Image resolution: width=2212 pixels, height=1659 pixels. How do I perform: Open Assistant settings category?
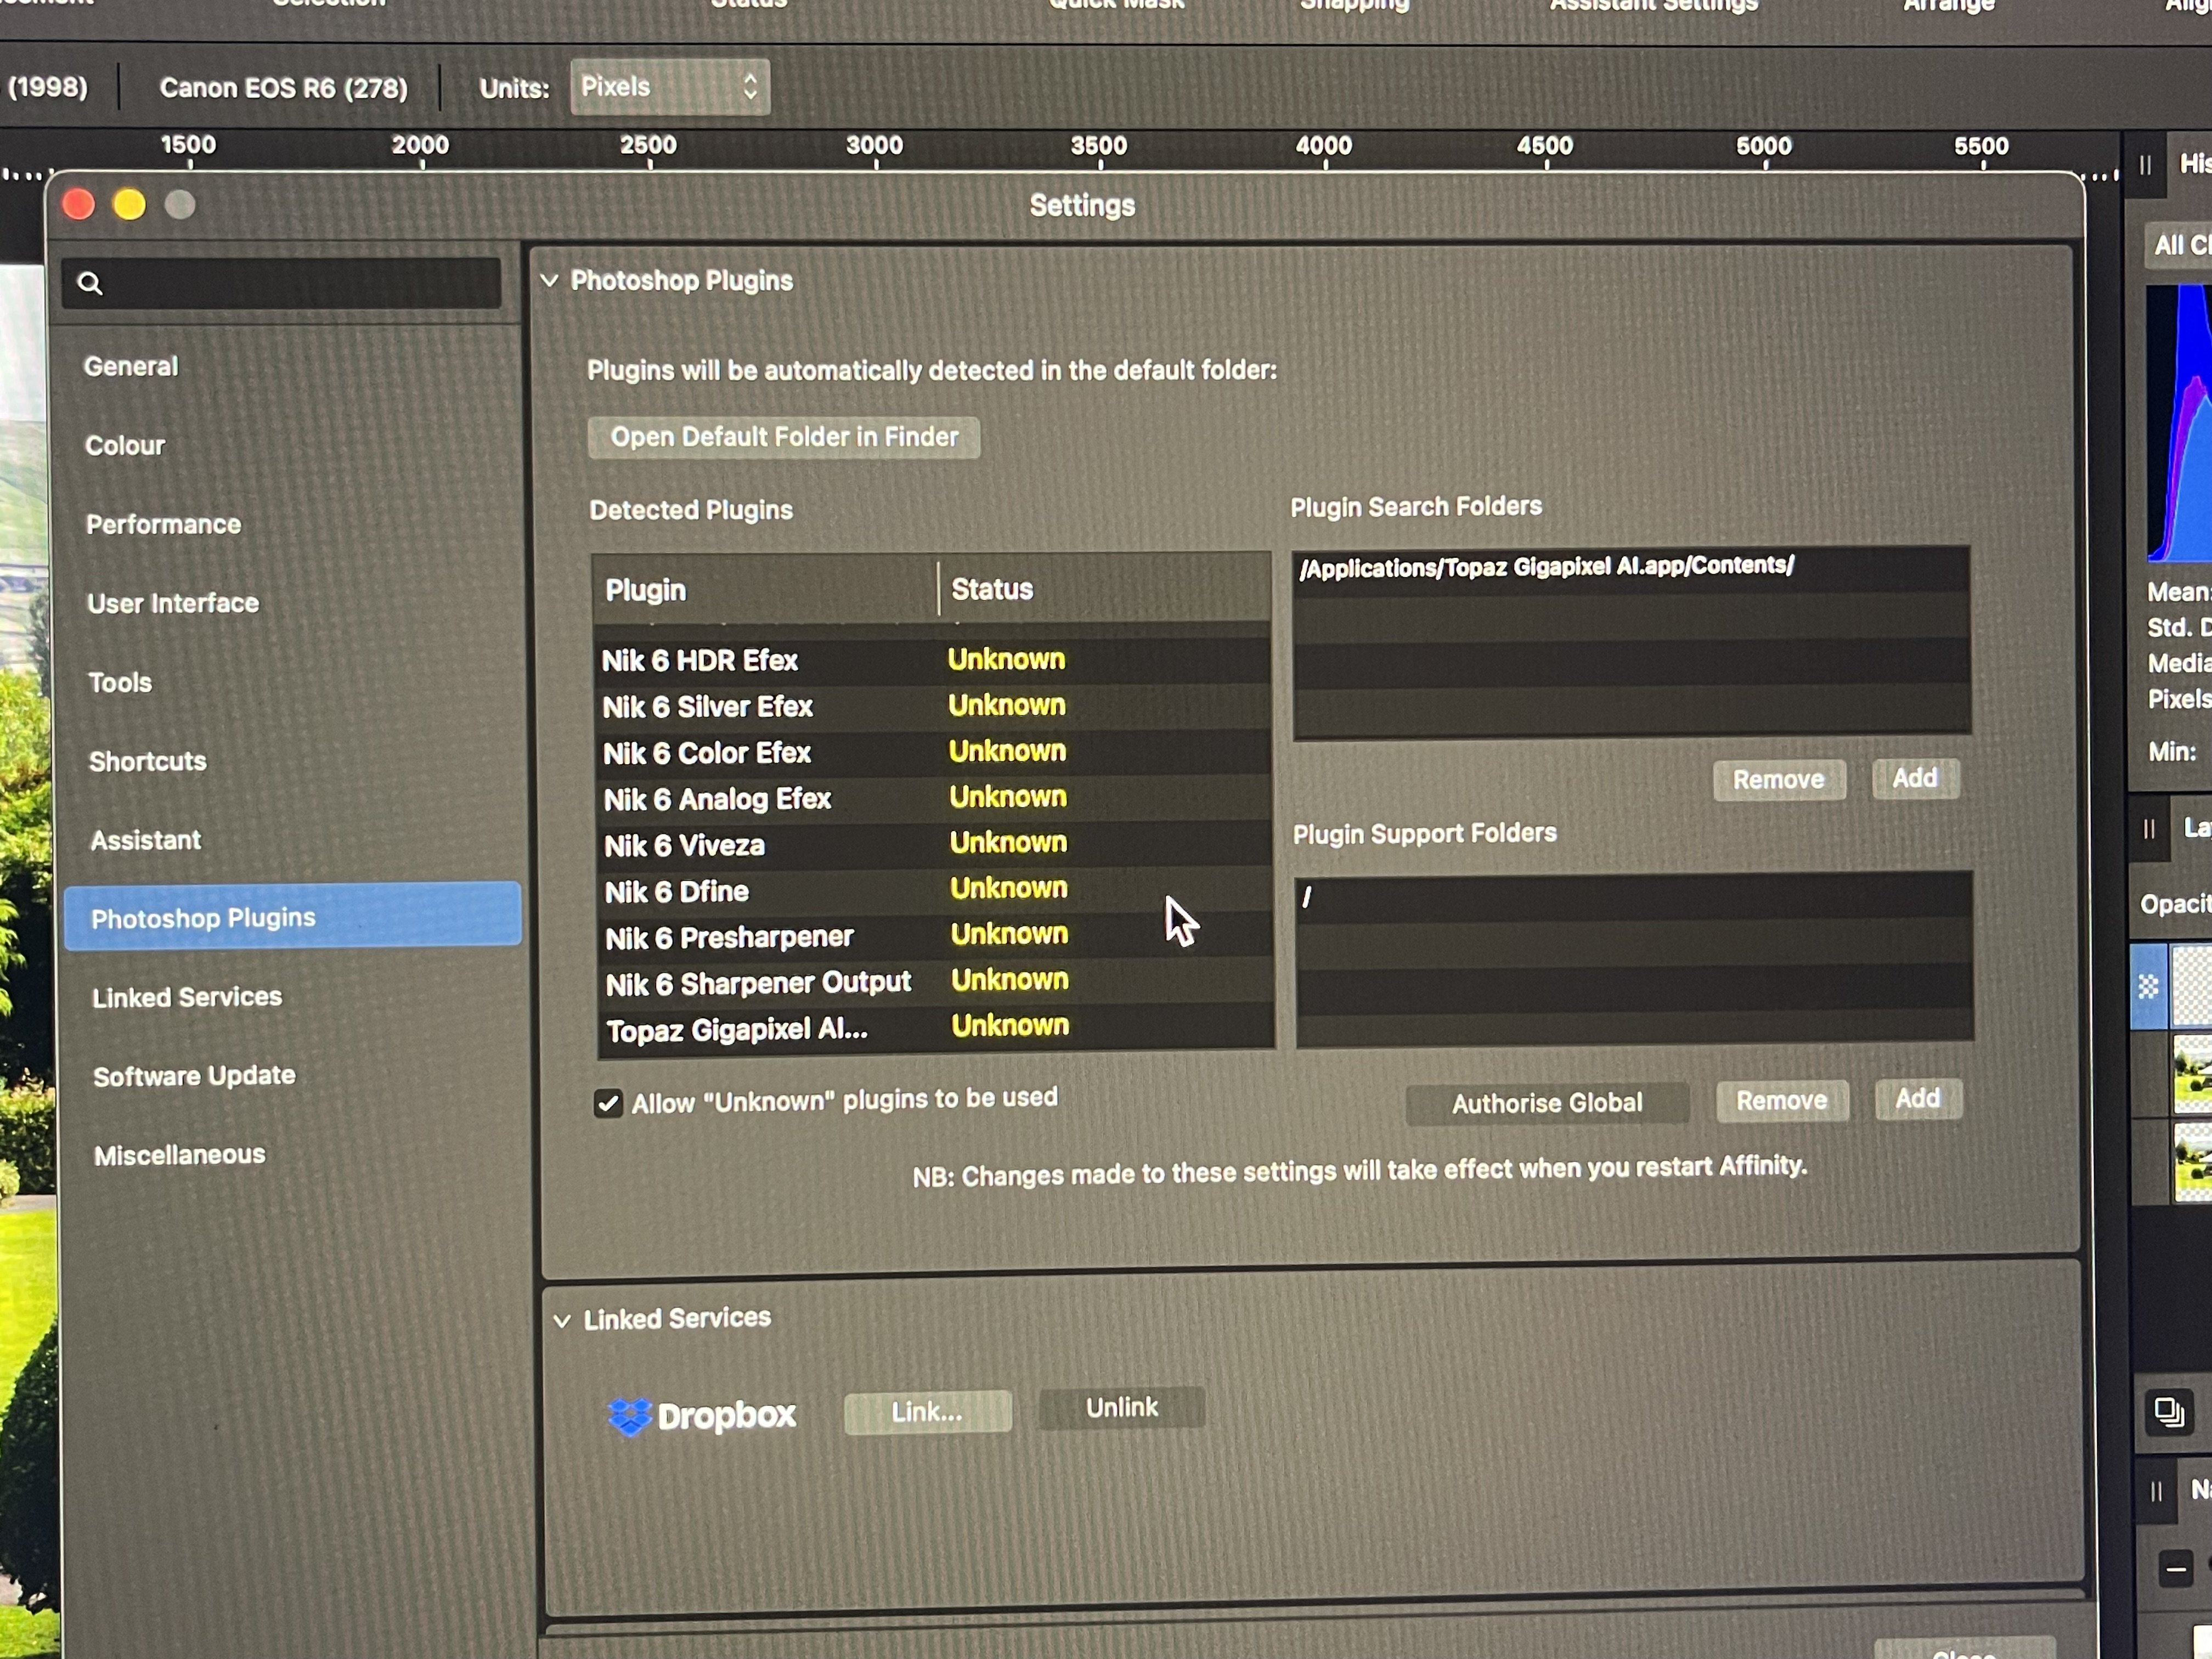pyautogui.click(x=146, y=841)
